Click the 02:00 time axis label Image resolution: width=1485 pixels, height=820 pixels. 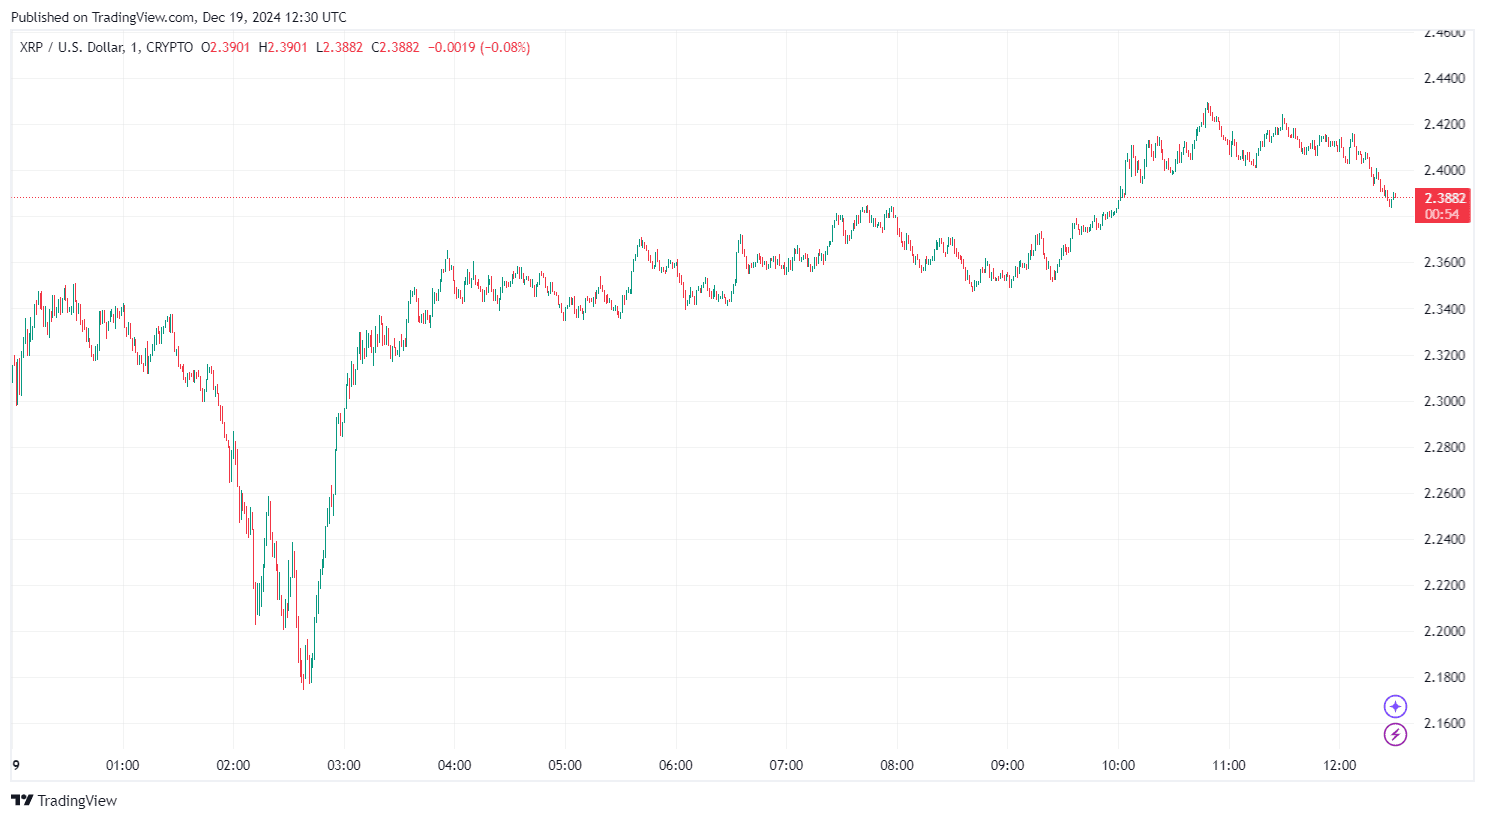[233, 765]
